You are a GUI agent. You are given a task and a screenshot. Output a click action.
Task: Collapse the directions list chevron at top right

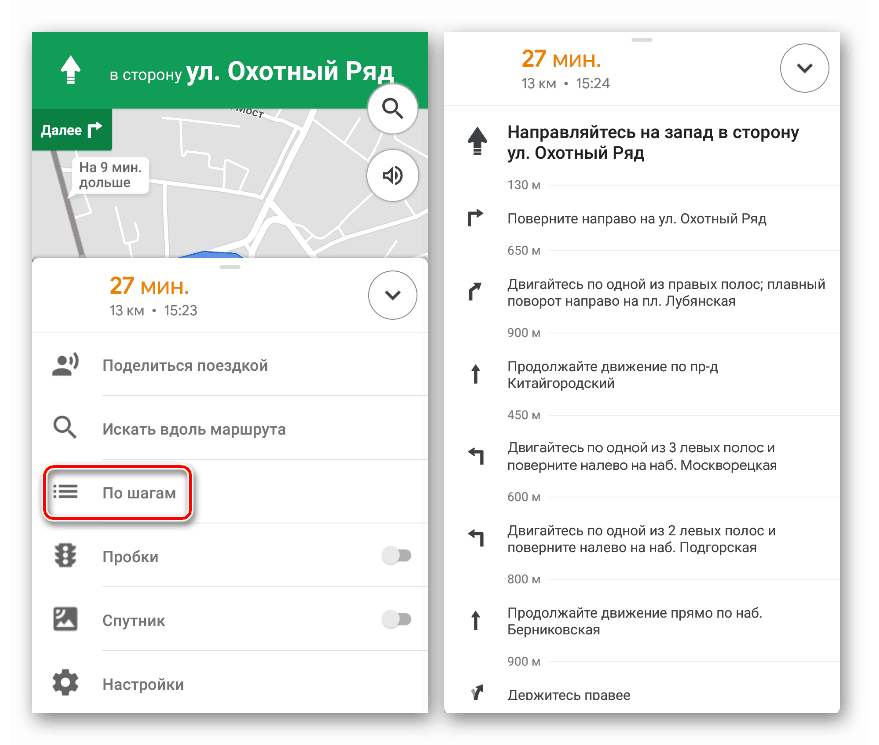804,68
